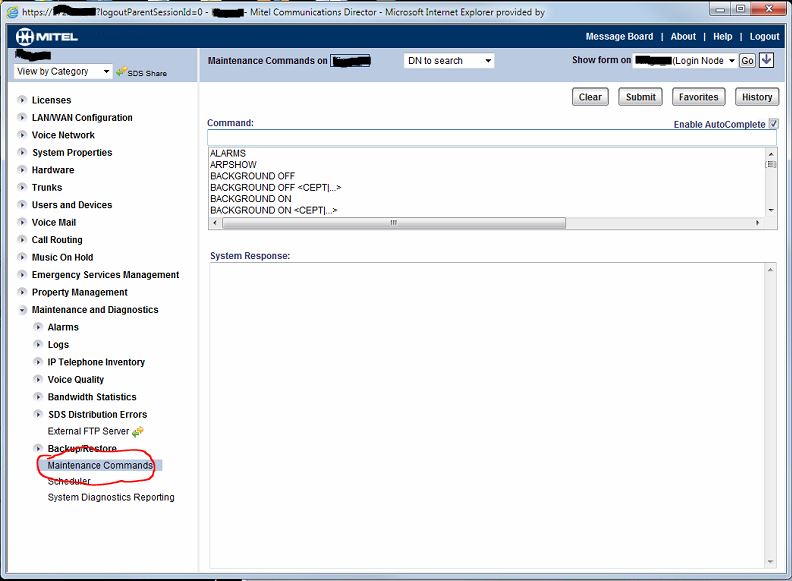This screenshot has width=792, height=581.
Task: Collapse Maintenance and Diagnostics category
Action: pyautogui.click(x=22, y=310)
